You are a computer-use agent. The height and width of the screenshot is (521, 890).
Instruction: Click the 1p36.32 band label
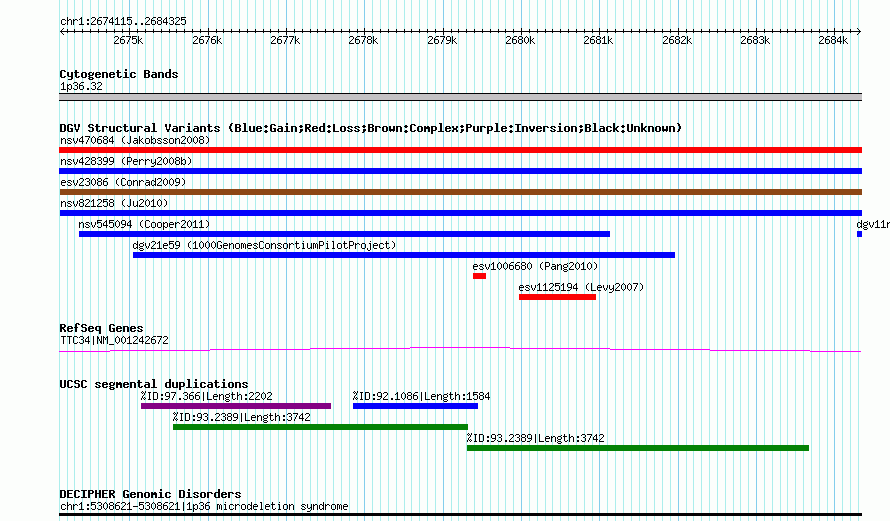pyautogui.click(x=81, y=86)
